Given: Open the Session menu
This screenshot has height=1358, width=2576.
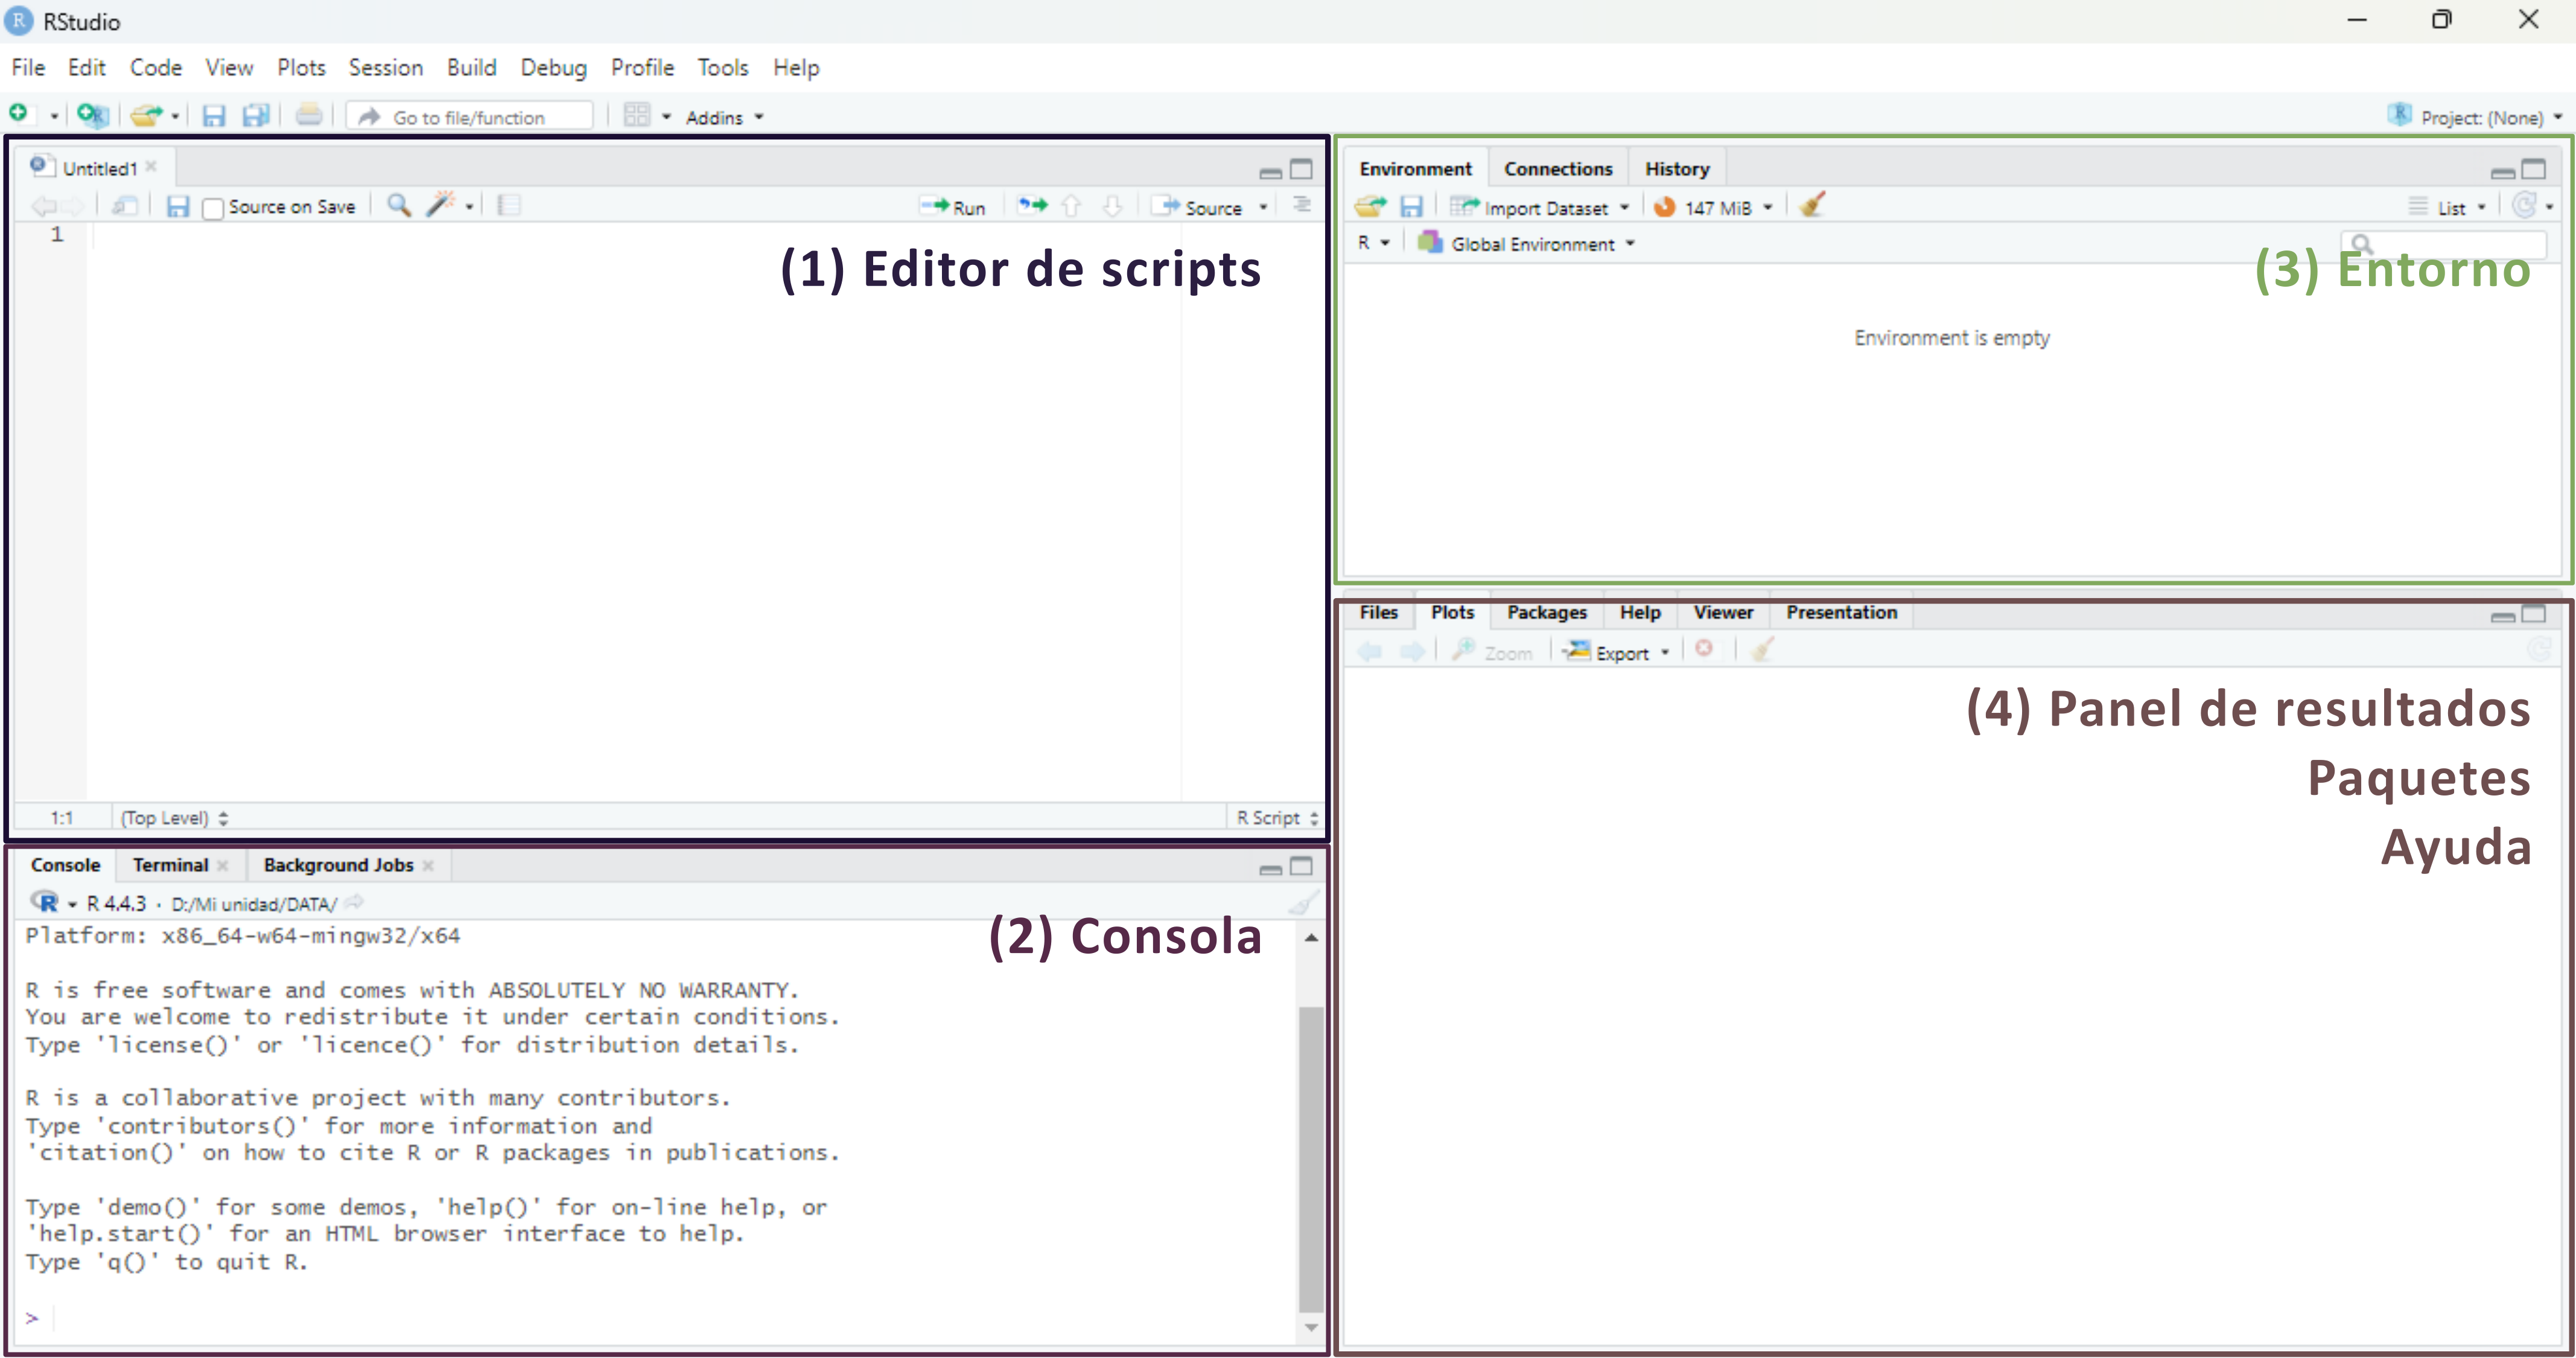Looking at the screenshot, I should pyautogui.click(x=385, y=67).
